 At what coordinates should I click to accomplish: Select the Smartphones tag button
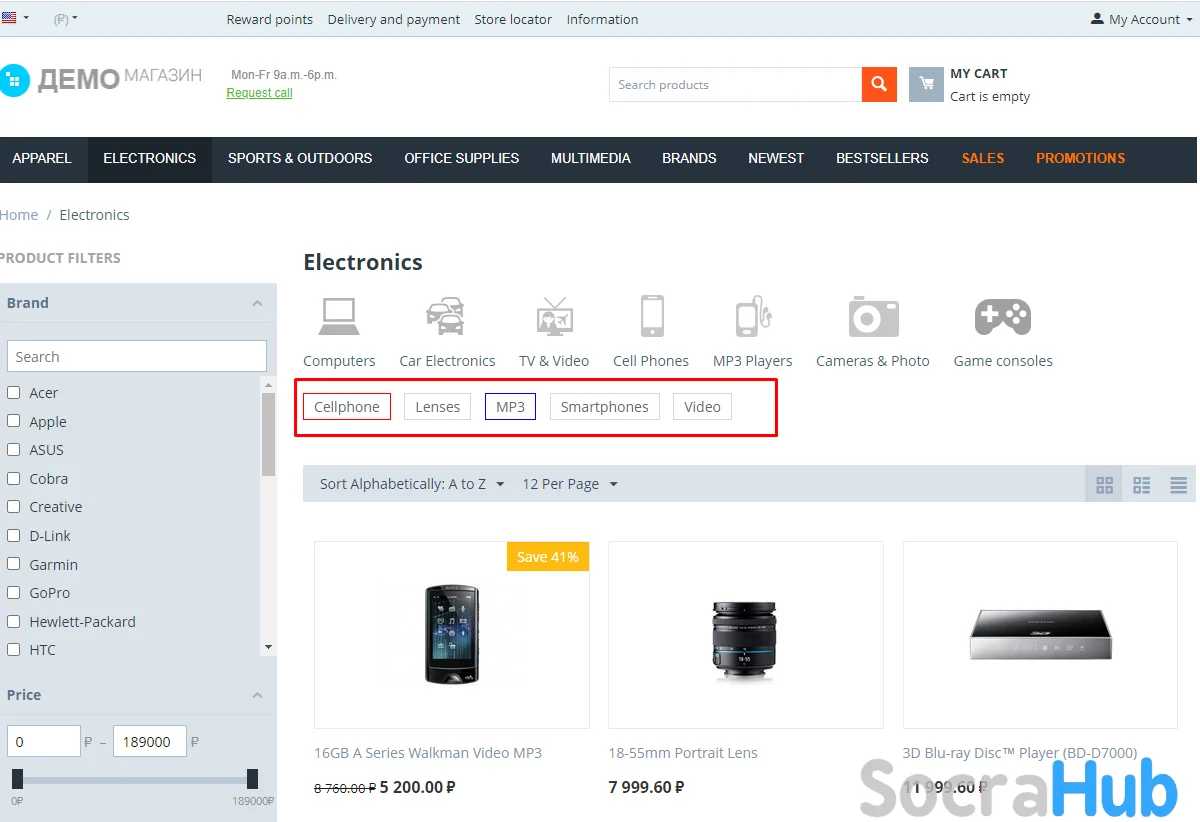point(604,407)
